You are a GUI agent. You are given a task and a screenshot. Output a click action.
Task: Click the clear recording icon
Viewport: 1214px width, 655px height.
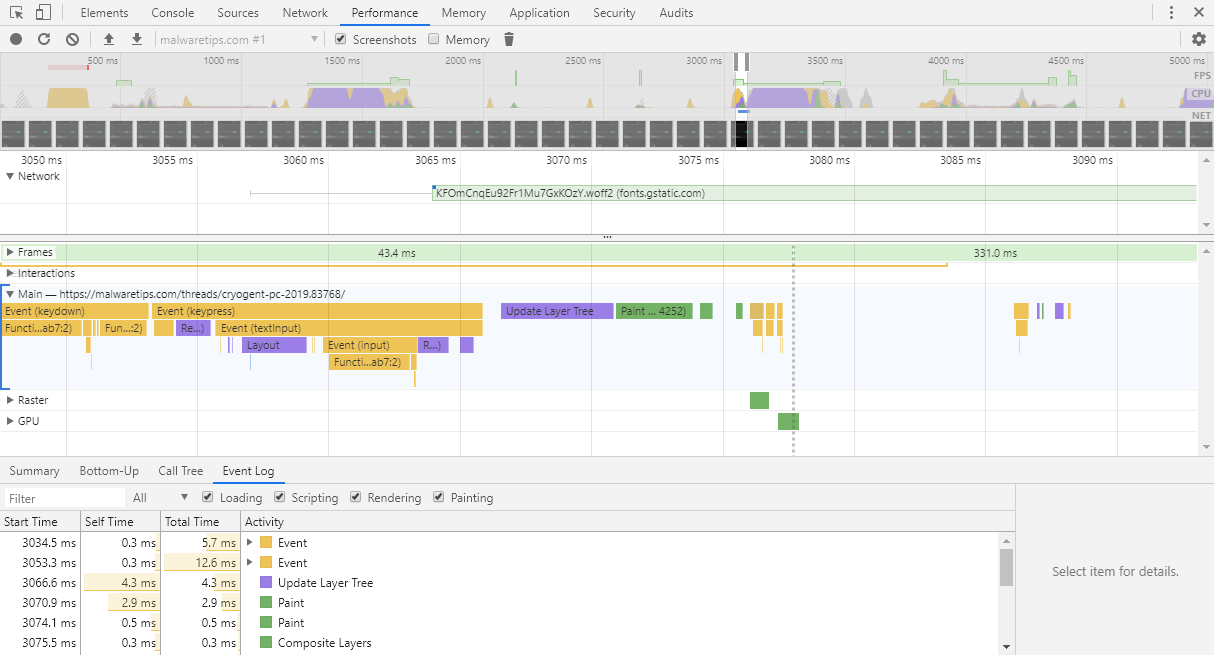[x=72, y=39]
